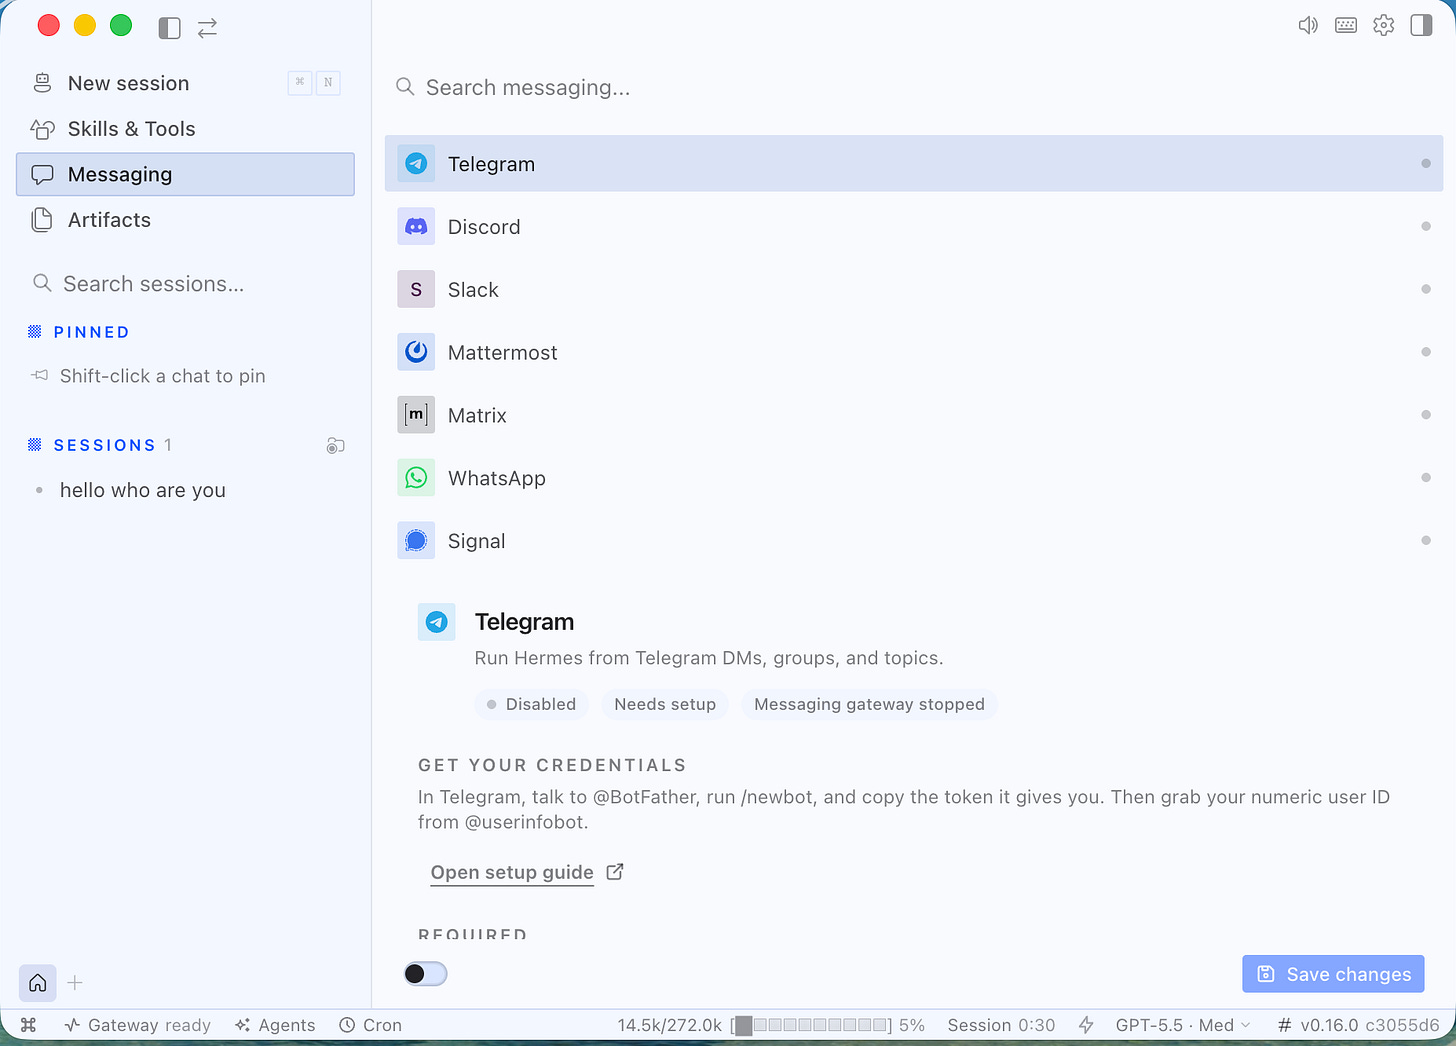Select the WhatsApp platform row
Image resolution: width=1456 pixels, height=1046 pixels.
click(913, 478)
